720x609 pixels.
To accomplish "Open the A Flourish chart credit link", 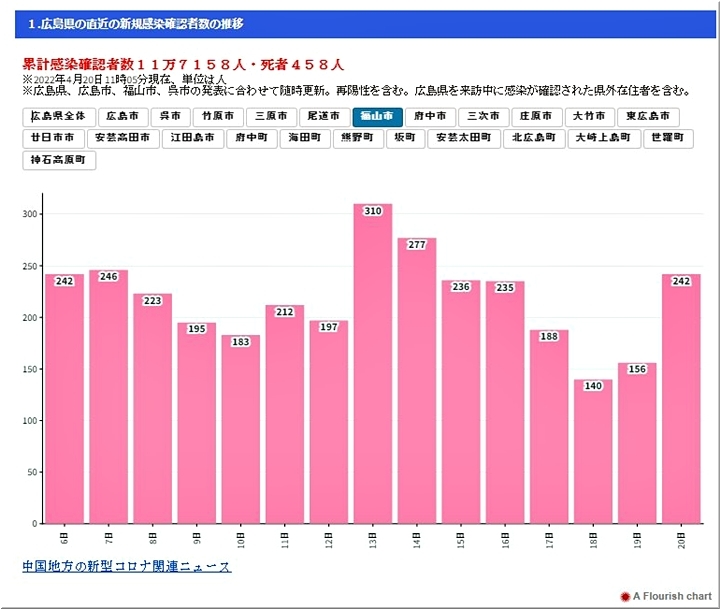I will (x=672, y=596).
